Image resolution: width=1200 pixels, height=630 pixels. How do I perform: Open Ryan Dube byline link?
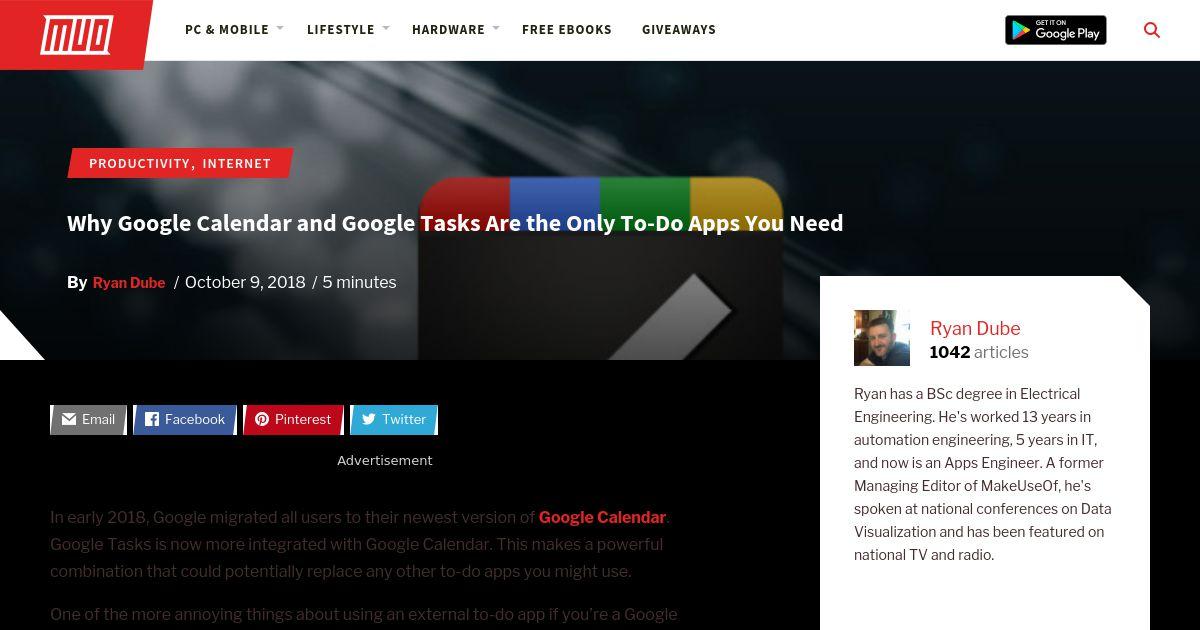129,283
